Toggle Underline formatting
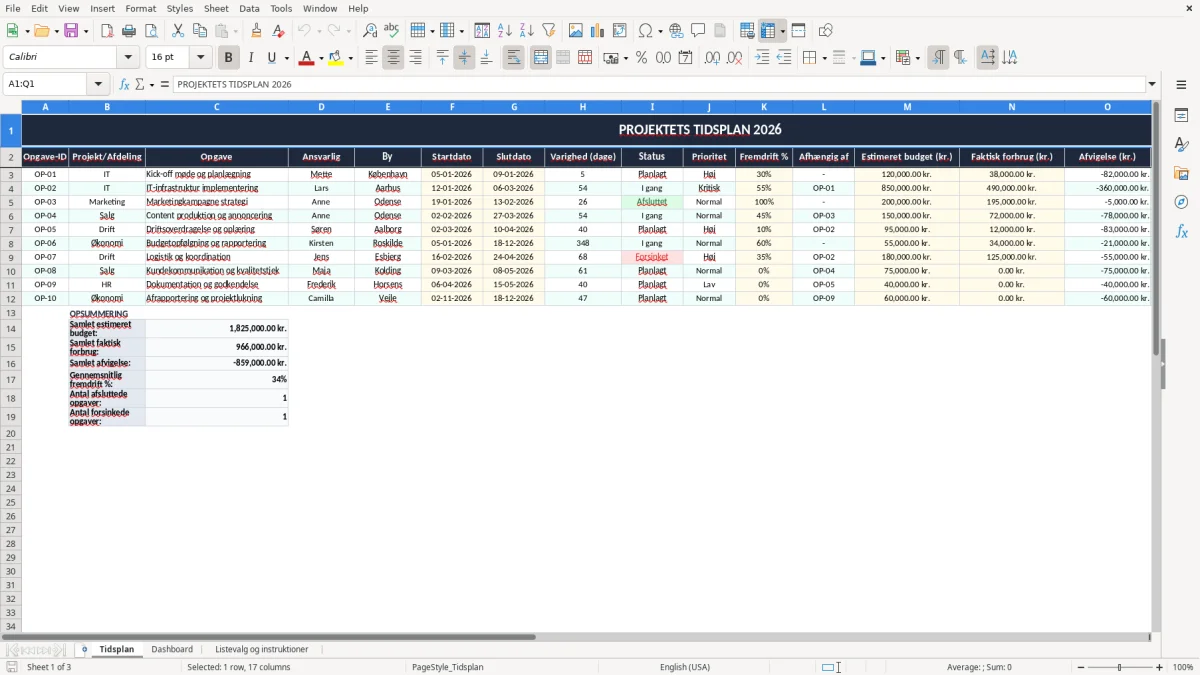The image size is (1200, 675). tap(271, 58)
